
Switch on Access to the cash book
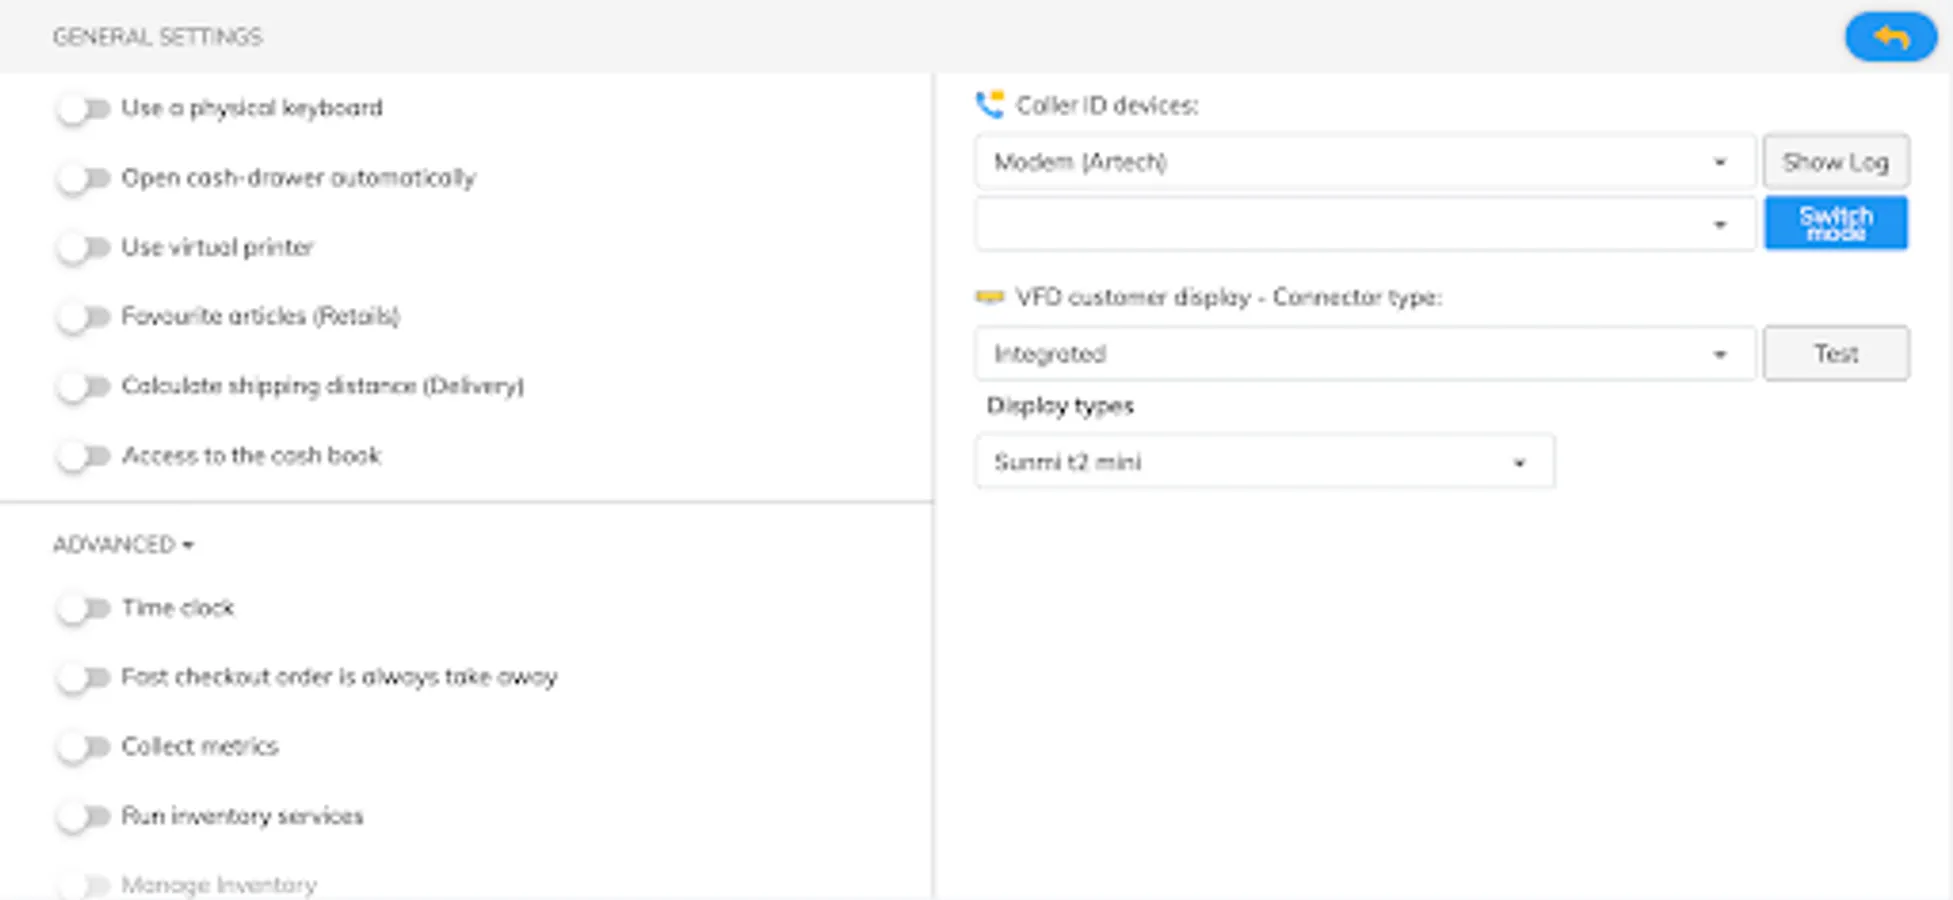click(83, 457)
